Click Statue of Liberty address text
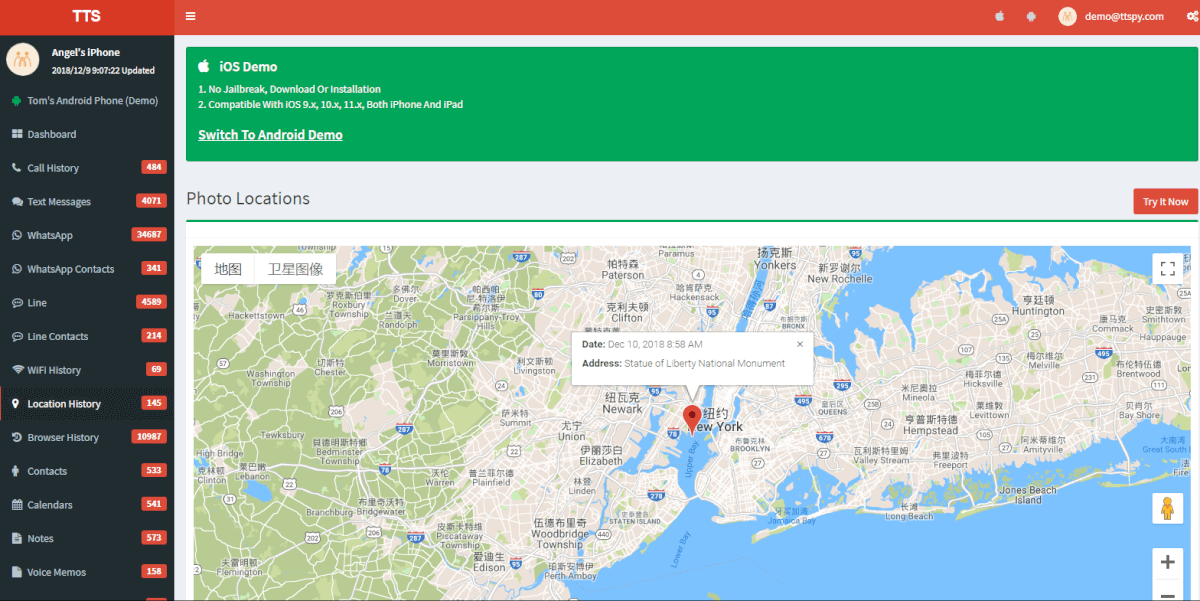The image size is (1200, 601). click(x=705, y=363)
